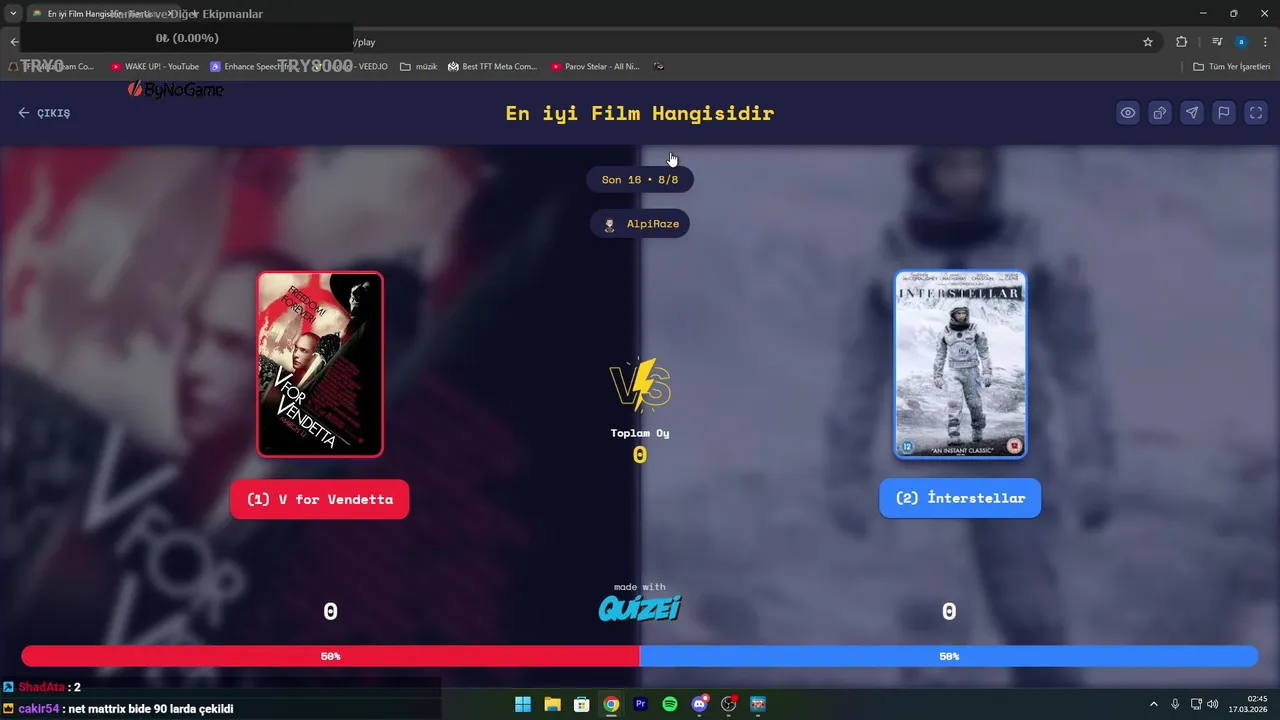Open the Chrome tab search dropdown
The height and width of the screenshot is (720, 1280).
pyautogui.click(x=13, y=14)
